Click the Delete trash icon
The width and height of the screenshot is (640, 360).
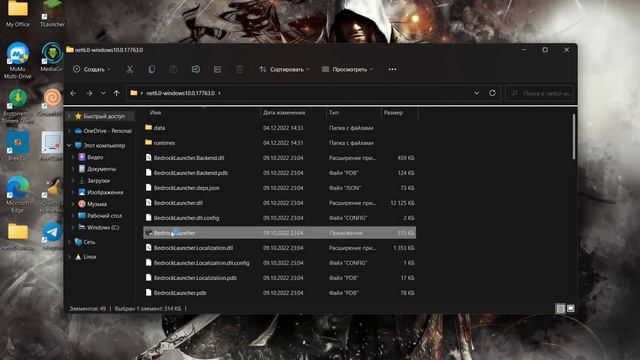[240, 69]
